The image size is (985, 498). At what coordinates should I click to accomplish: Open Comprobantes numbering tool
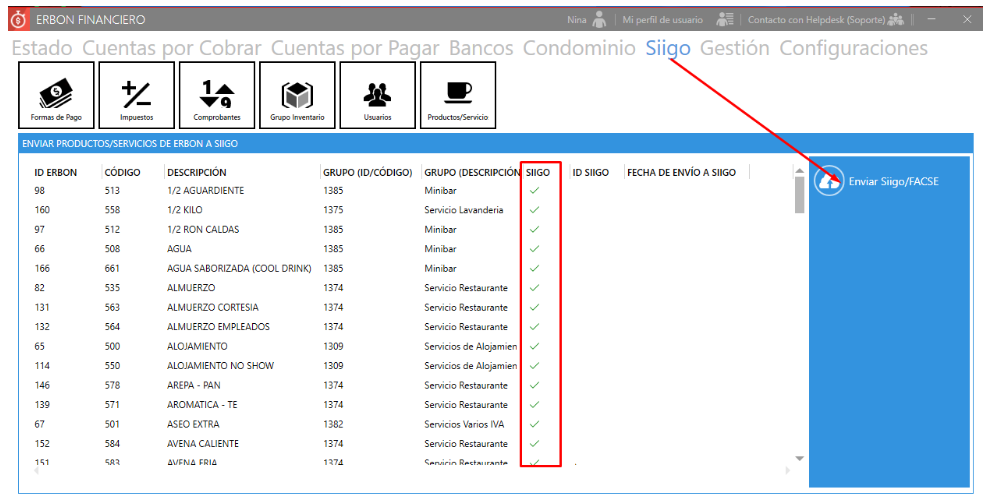[216, 95]
